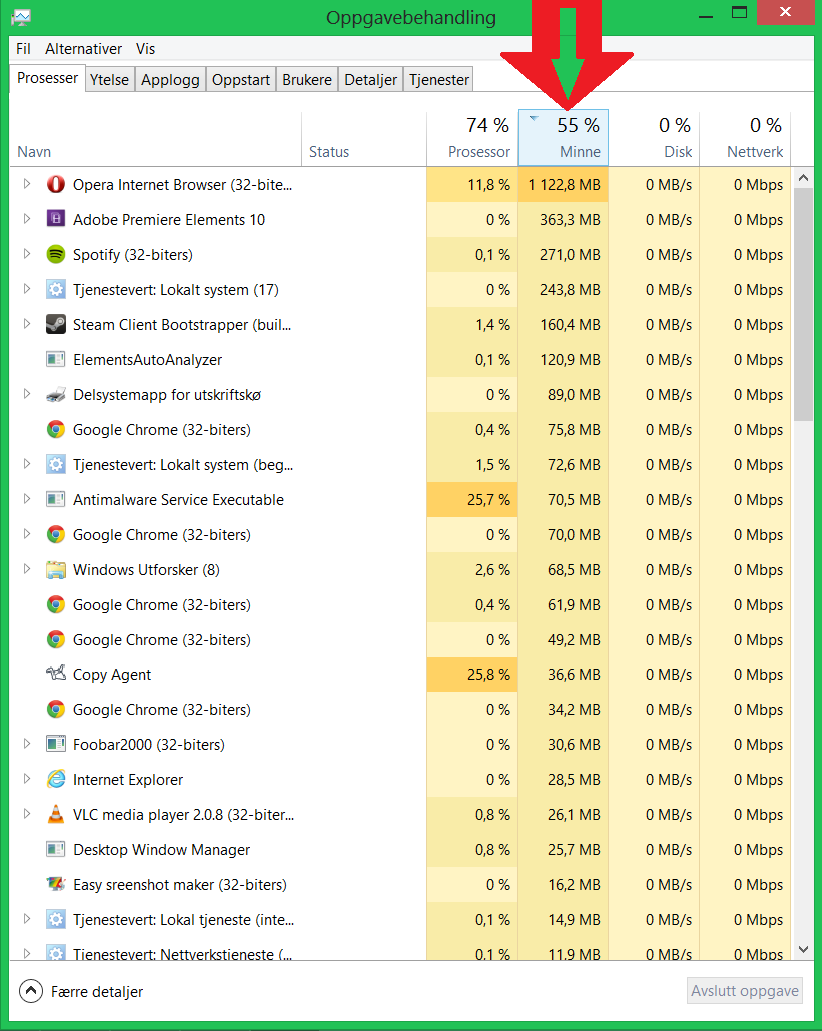
Task: Expand the Antimalware Service Executable process
Action: click(27, 499)
